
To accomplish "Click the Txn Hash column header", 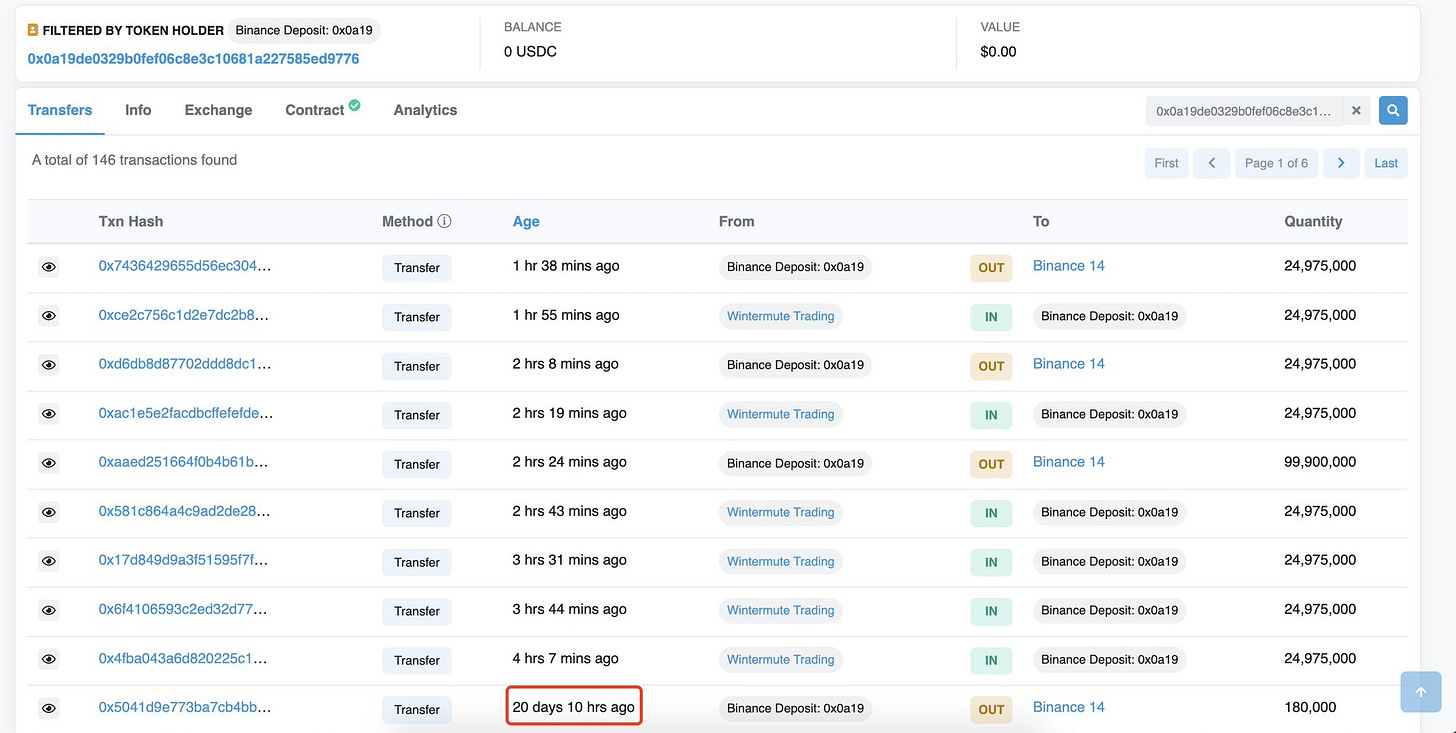I will click(x=131, y=221).
